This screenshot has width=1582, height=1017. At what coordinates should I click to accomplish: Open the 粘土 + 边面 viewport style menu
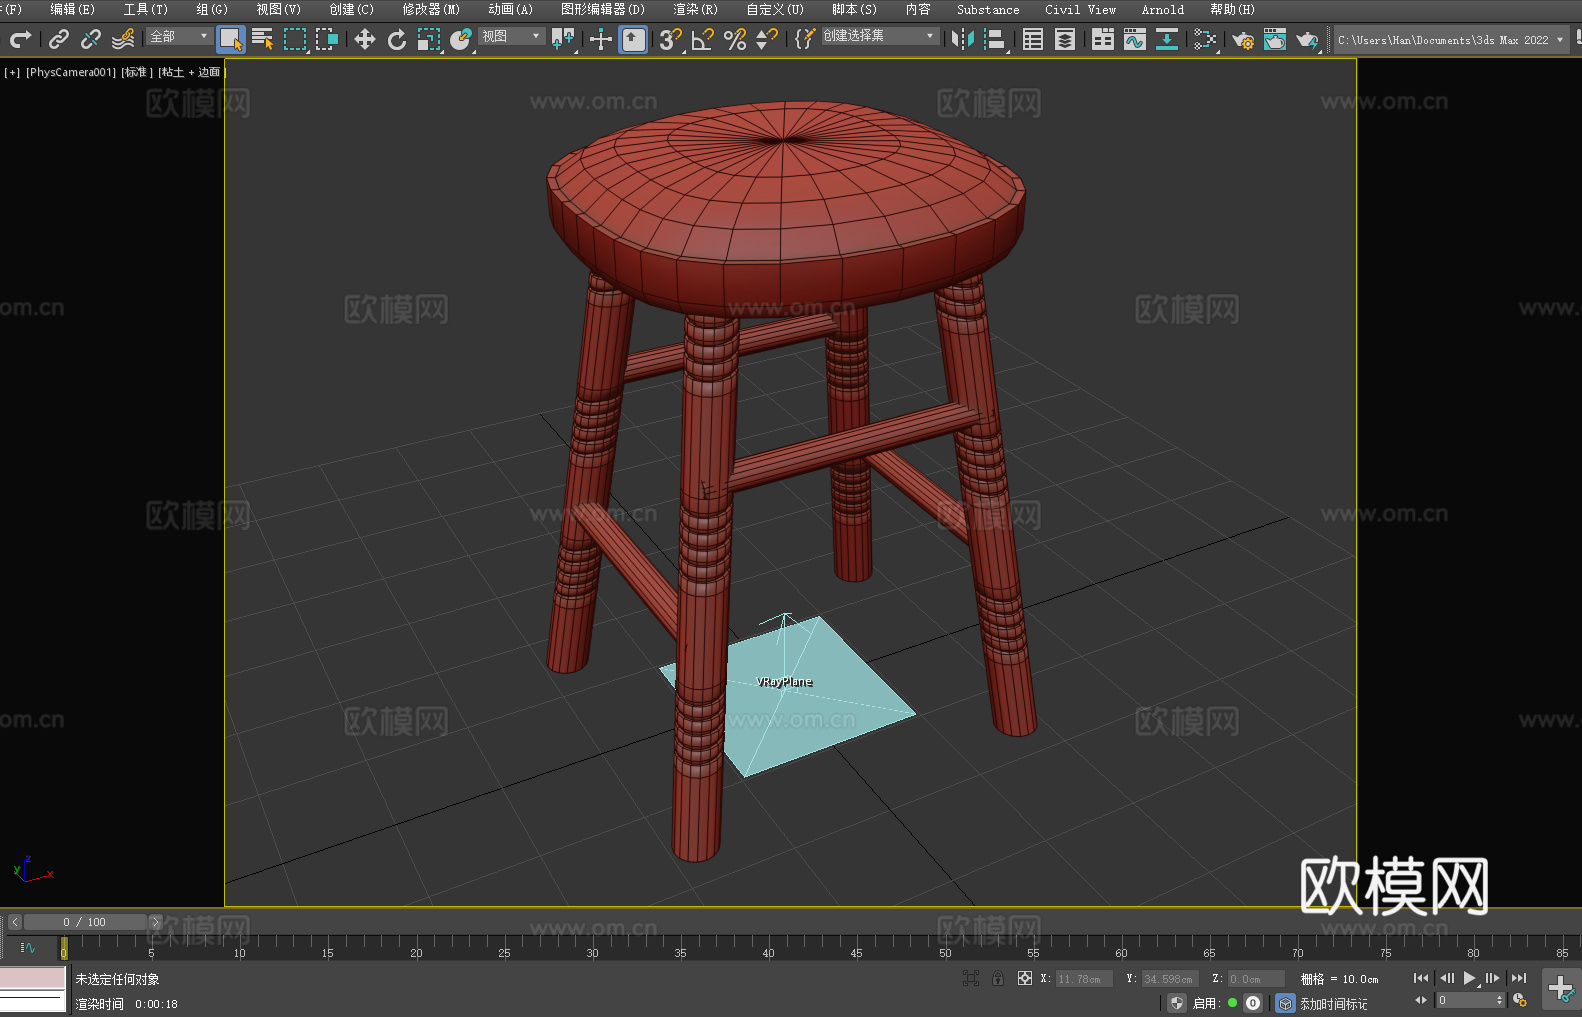[191, 72]
